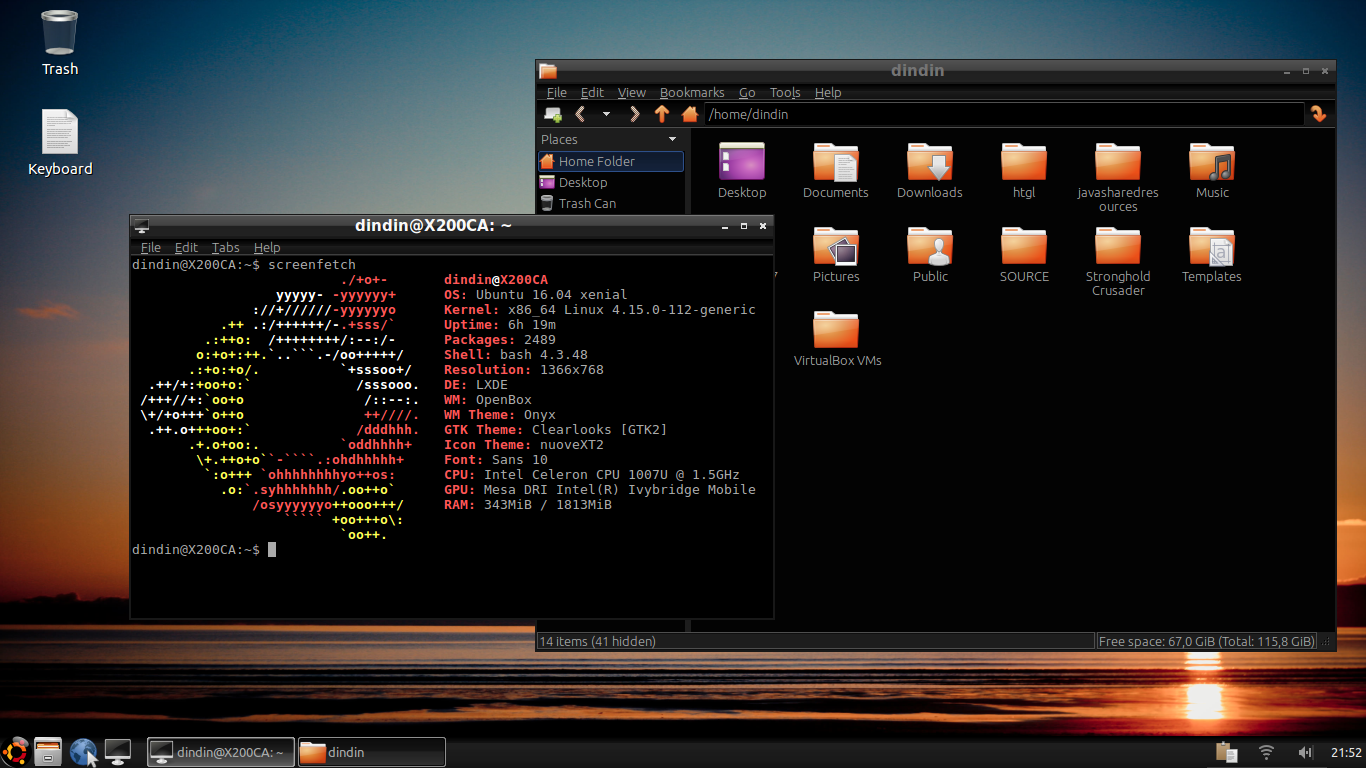Select Trash Can in Places sidebar

(x=611, y=203)
